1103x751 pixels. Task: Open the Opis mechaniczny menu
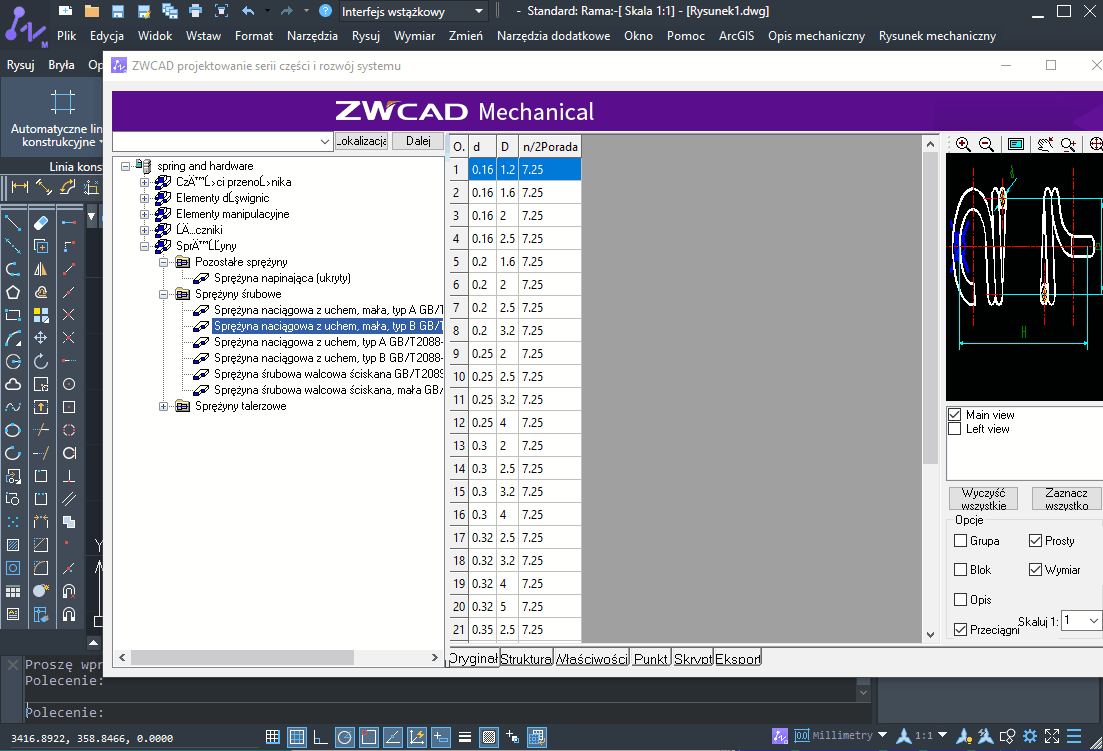click(x=816, y=36)
